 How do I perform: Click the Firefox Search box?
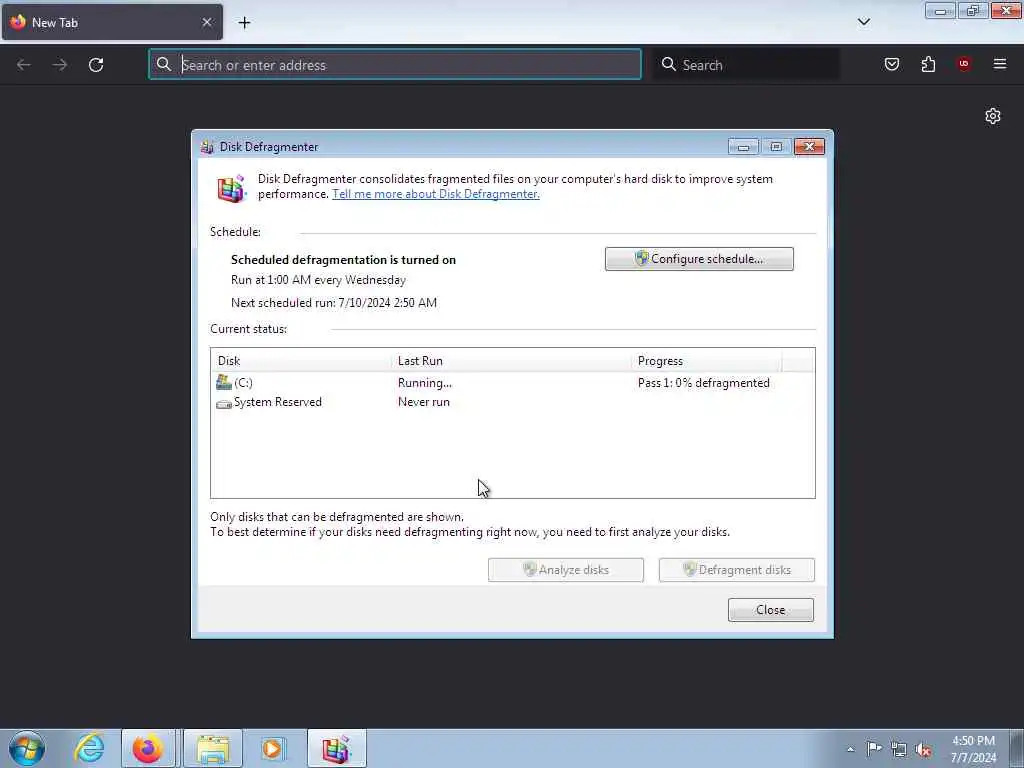point(746,65)
